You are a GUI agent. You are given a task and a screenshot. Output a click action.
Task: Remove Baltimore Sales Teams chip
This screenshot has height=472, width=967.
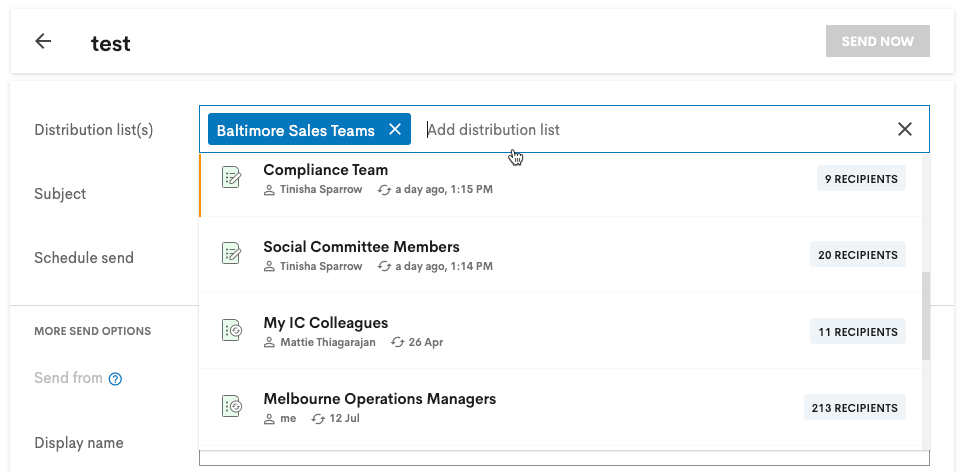(395, 130)
